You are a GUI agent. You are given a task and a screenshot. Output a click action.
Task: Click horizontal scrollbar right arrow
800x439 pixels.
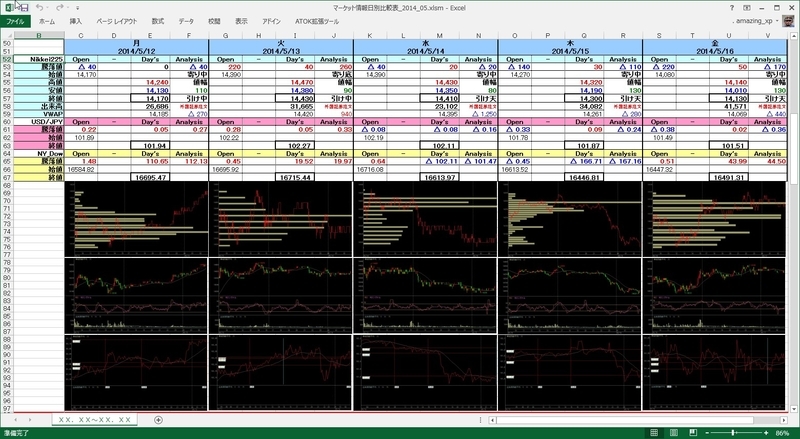click(784, 420)
